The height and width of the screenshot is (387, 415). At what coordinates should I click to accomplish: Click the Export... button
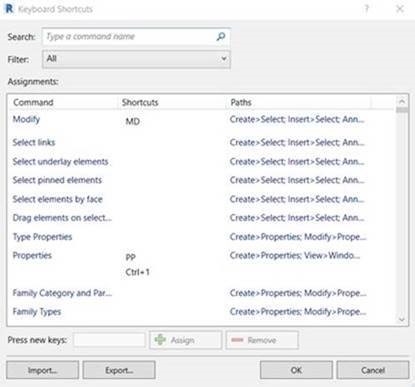coord(119,370)
